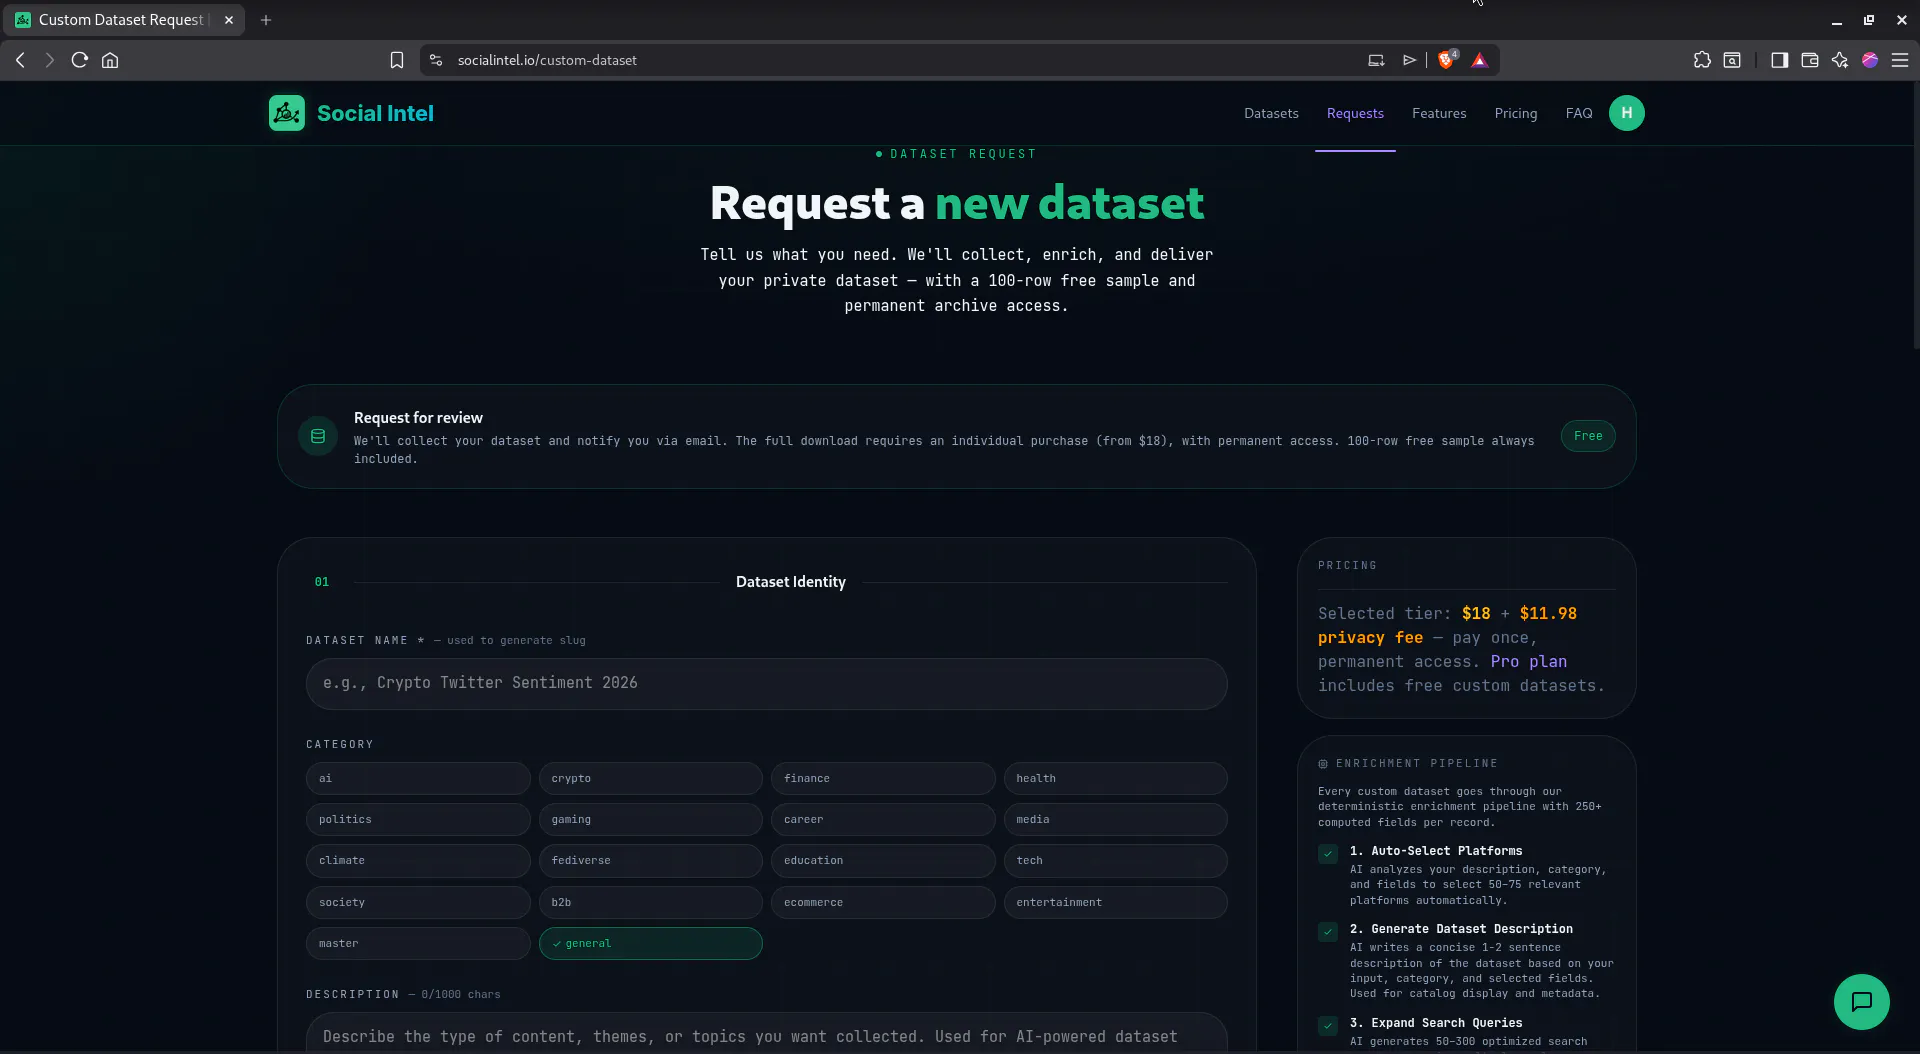
Task: Toggle Auto-Select Platforms checkbox
Action: pyautogui.click(x=1327, y=854)
